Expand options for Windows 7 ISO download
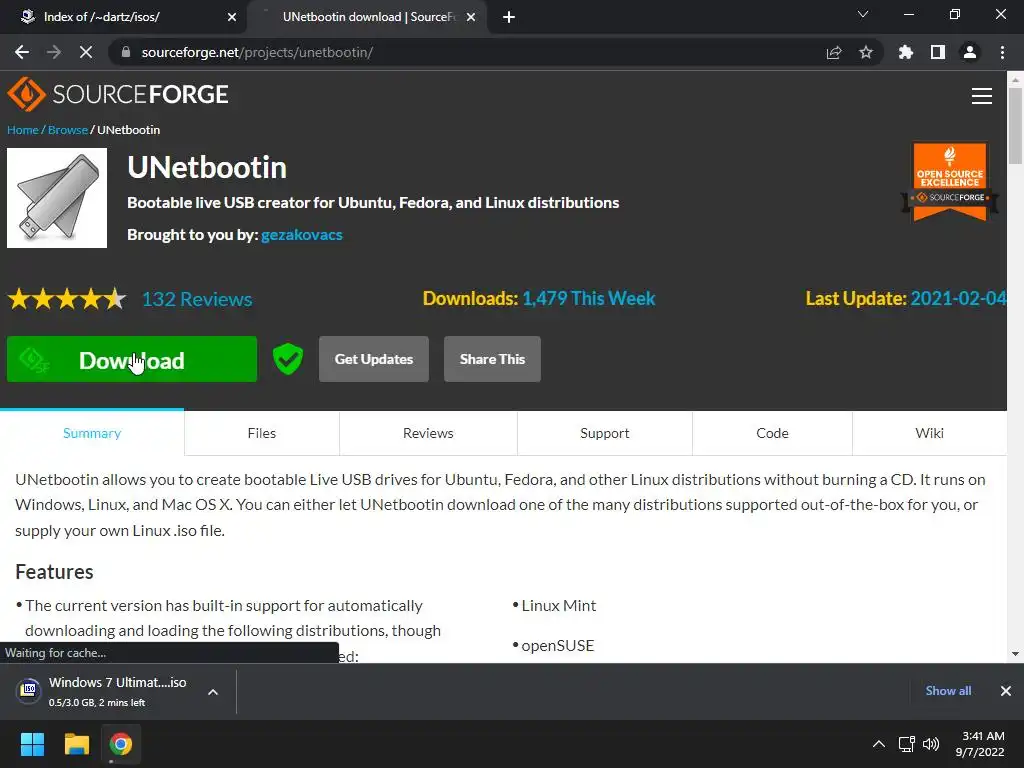Viewport: 1024px width, 768px height. click(x=213, y=692)
